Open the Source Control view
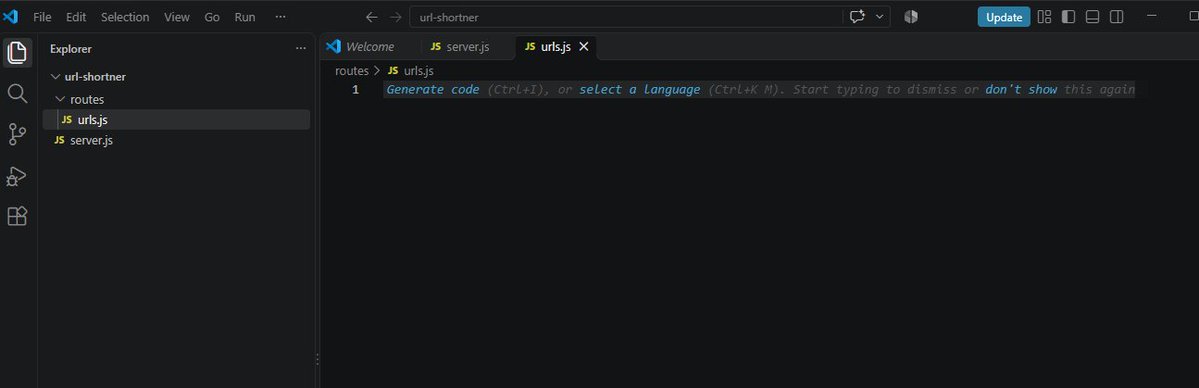1199x388 pixels. tap(17, 135)
